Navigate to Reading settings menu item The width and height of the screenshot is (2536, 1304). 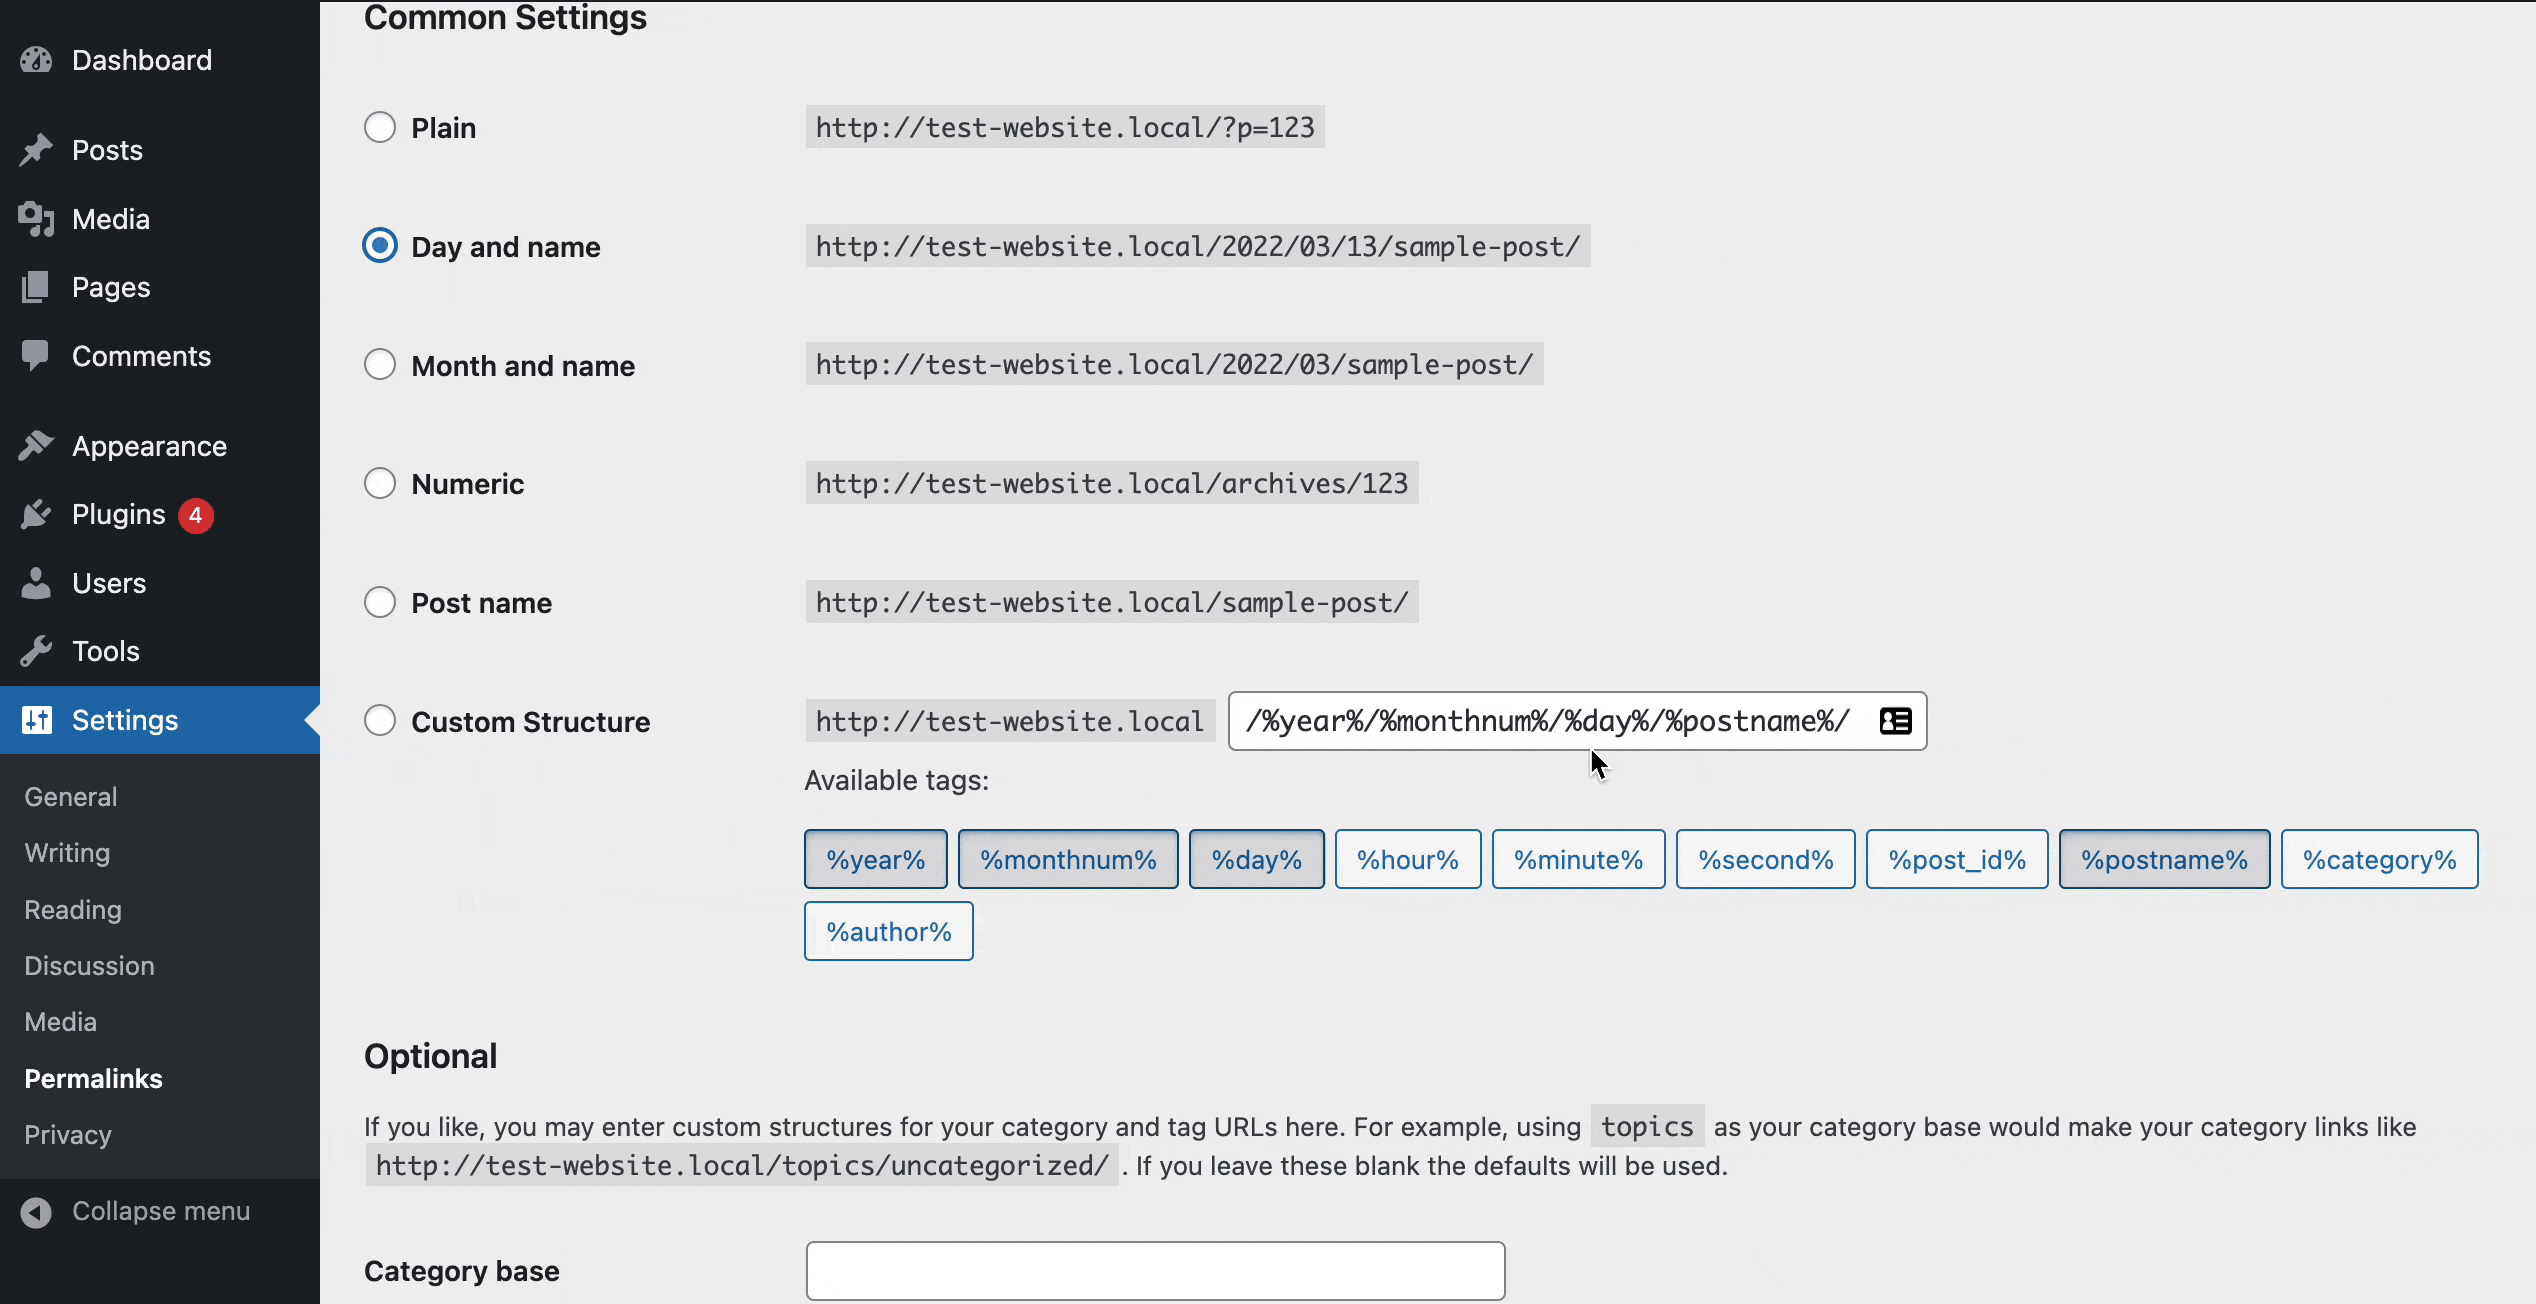coord(72,910)
